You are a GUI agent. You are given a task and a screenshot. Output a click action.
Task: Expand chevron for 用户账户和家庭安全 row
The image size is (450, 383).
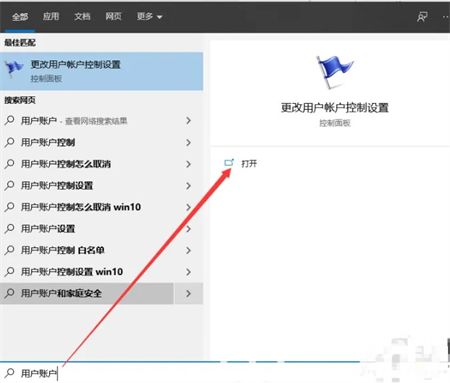[189, 293]
